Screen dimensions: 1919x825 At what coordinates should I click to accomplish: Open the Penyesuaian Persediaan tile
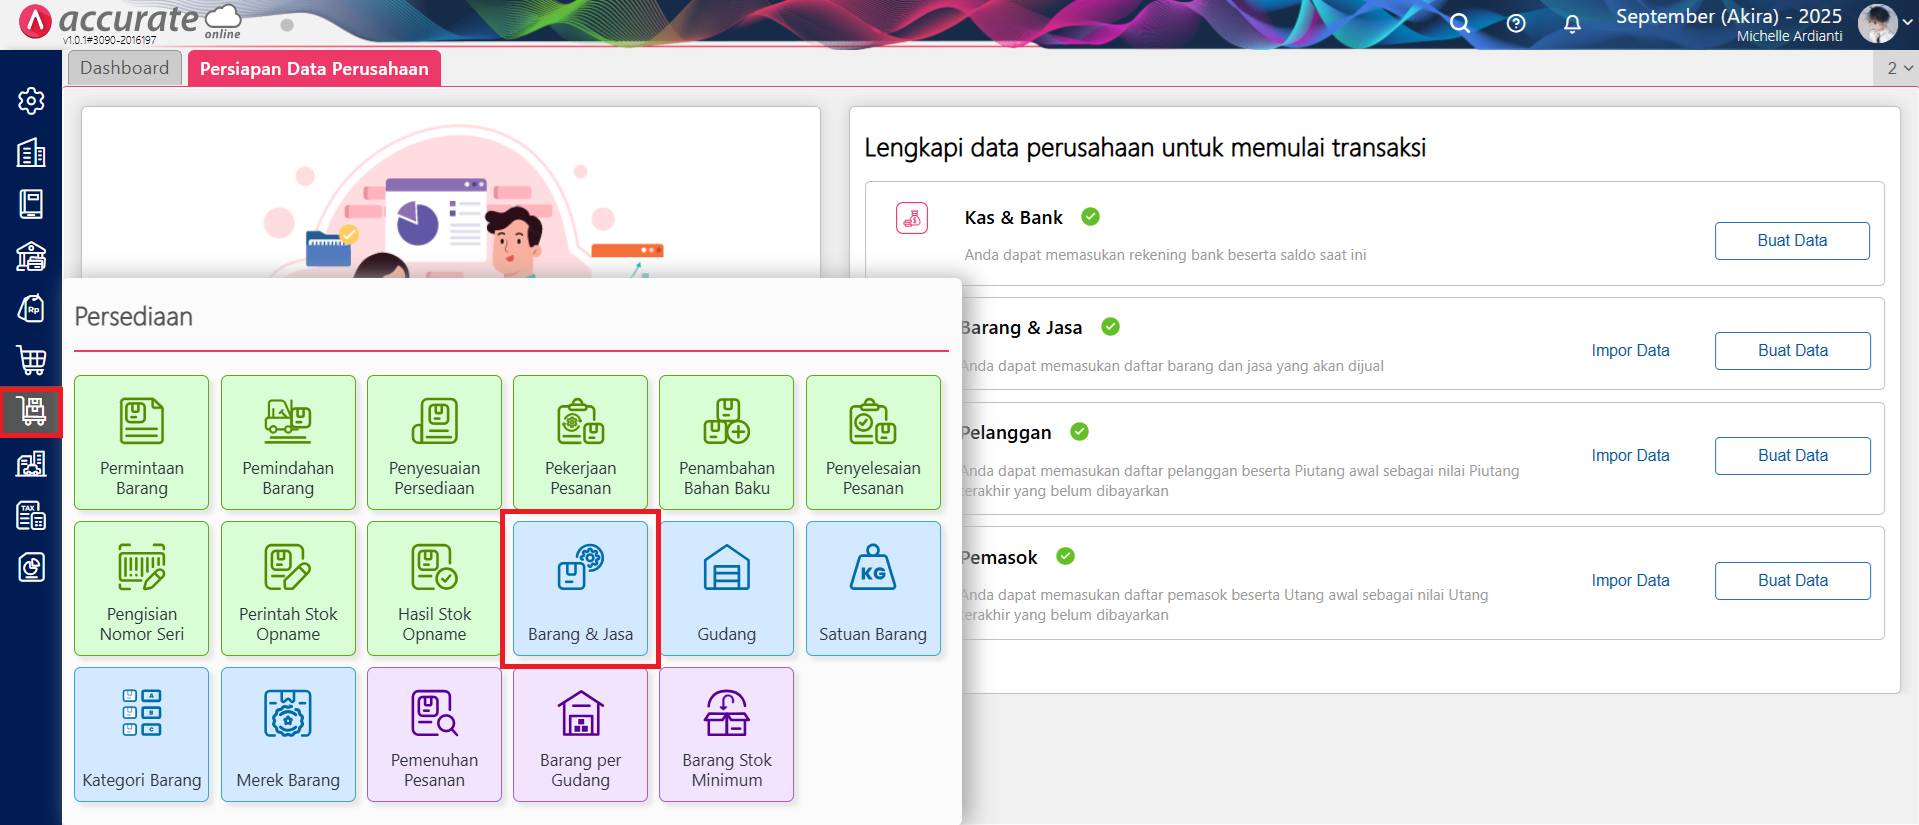coord(434,442)
